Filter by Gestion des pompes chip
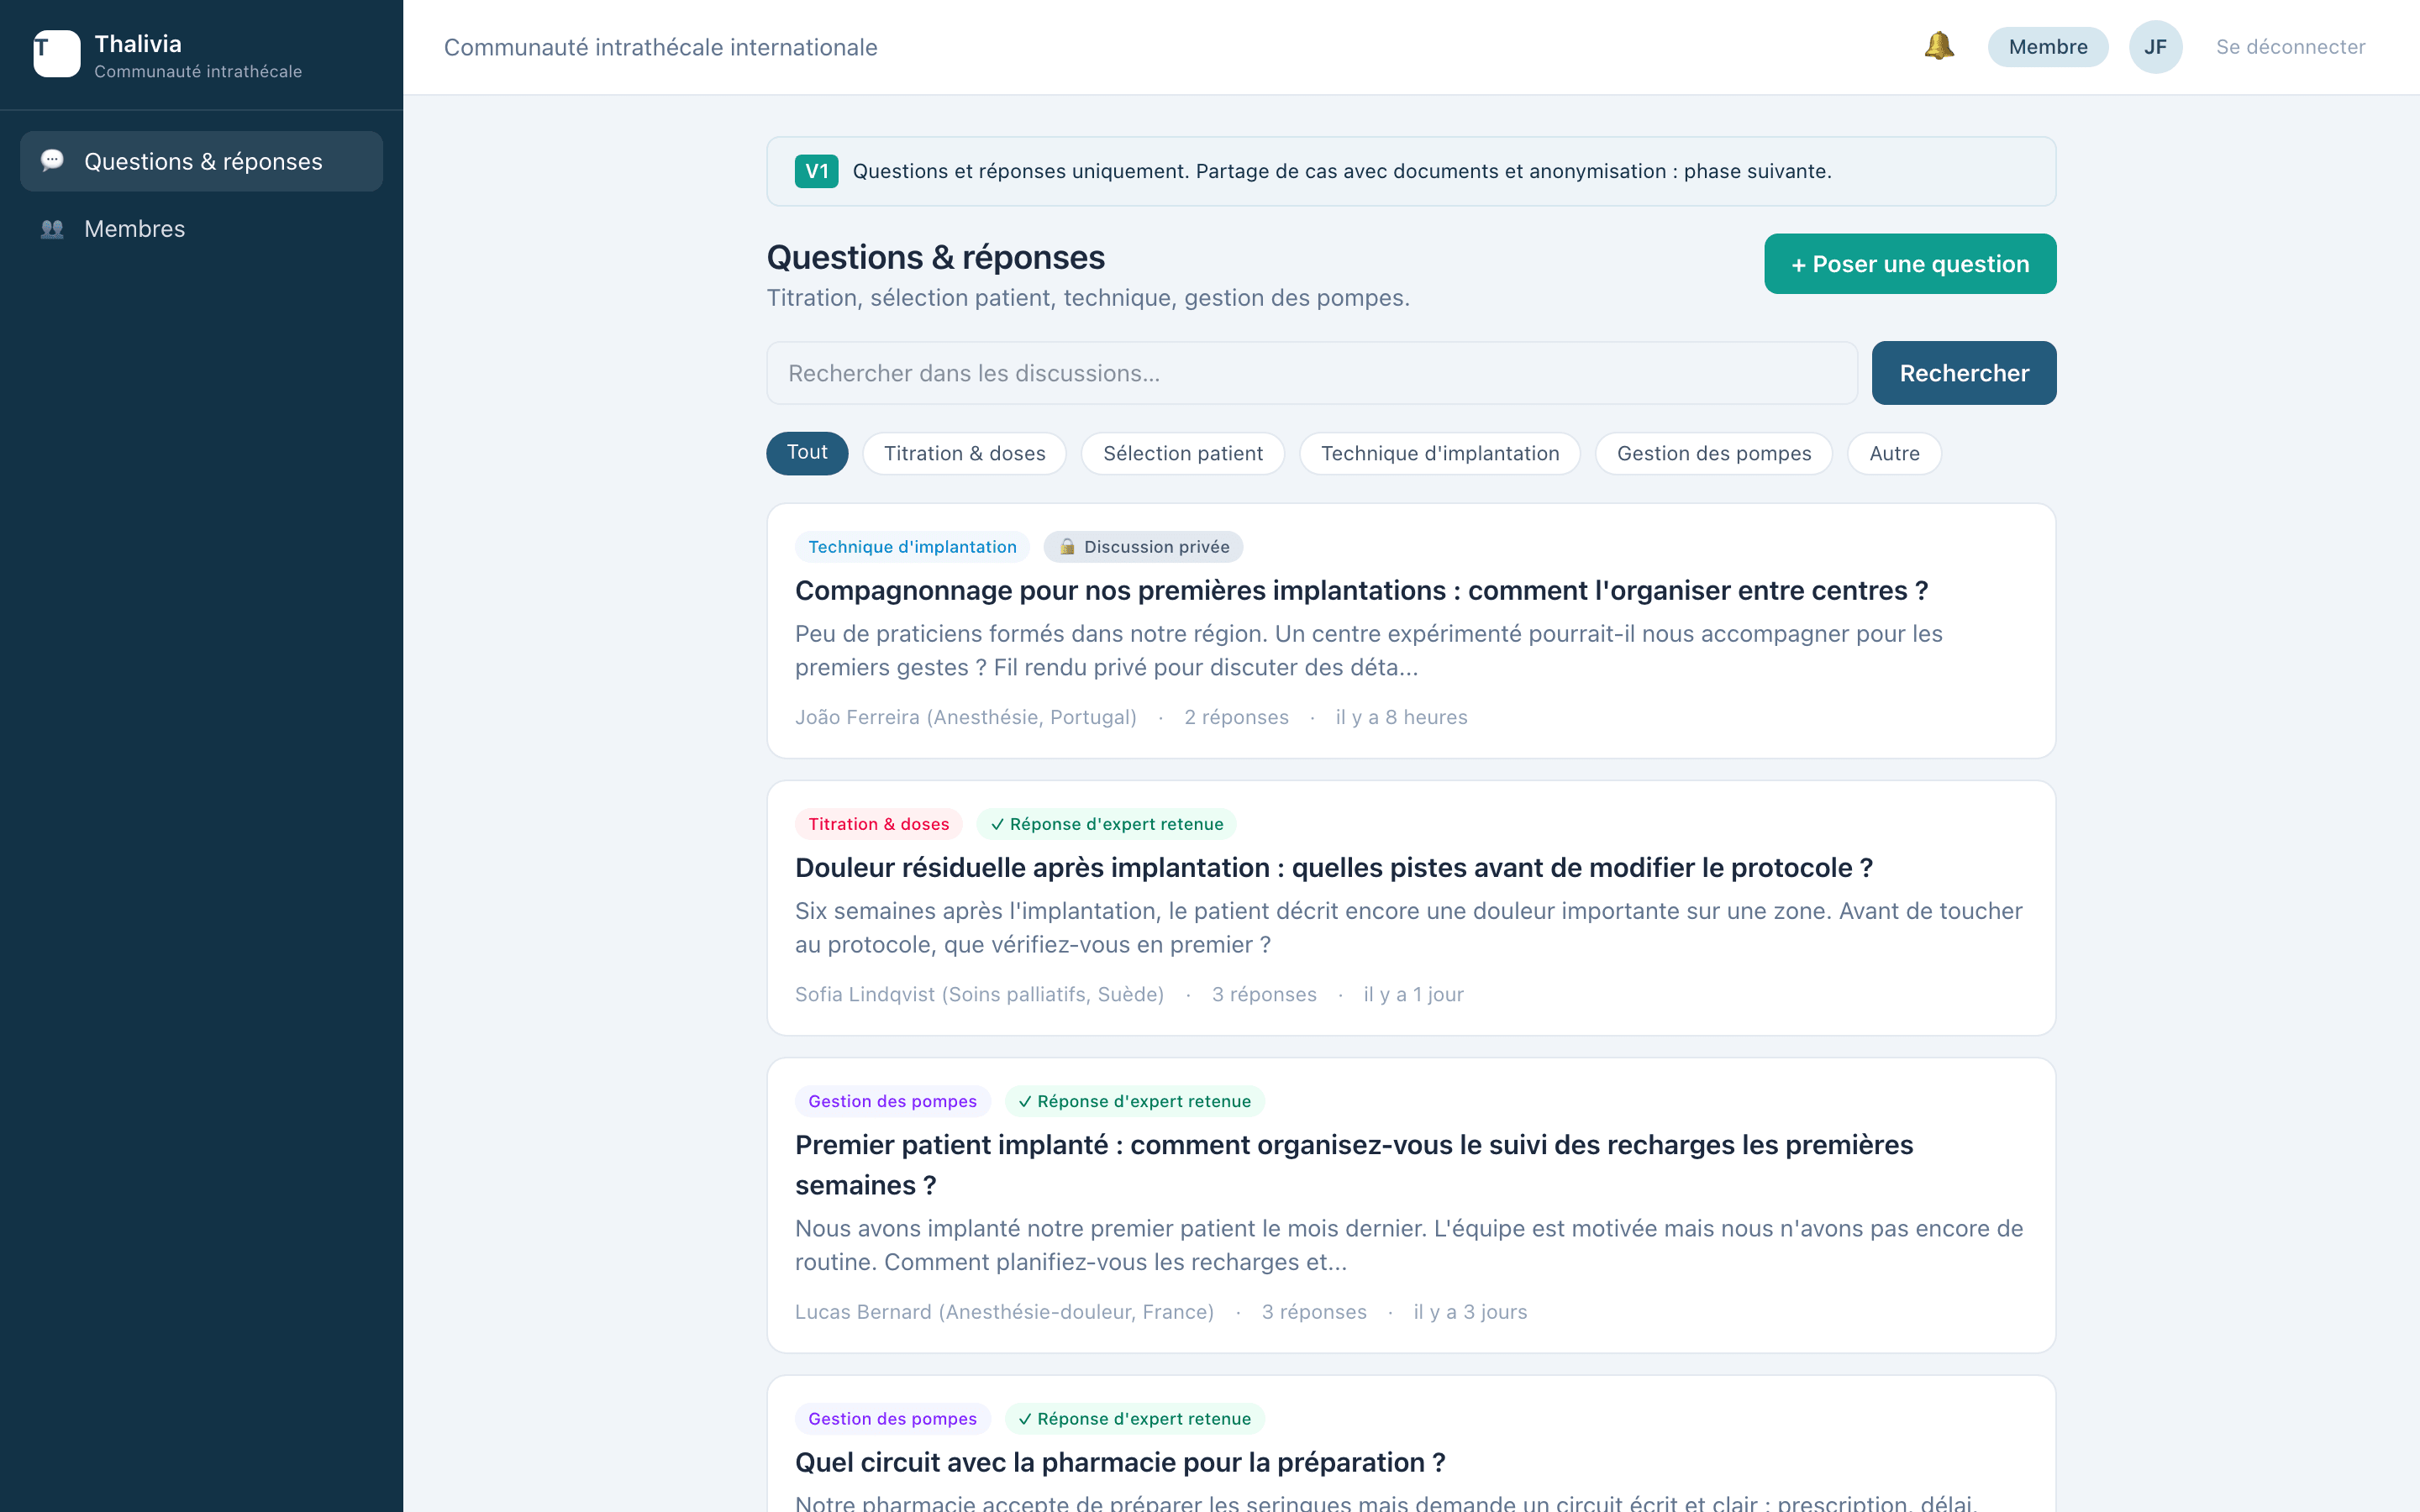 click(1713, 454)
